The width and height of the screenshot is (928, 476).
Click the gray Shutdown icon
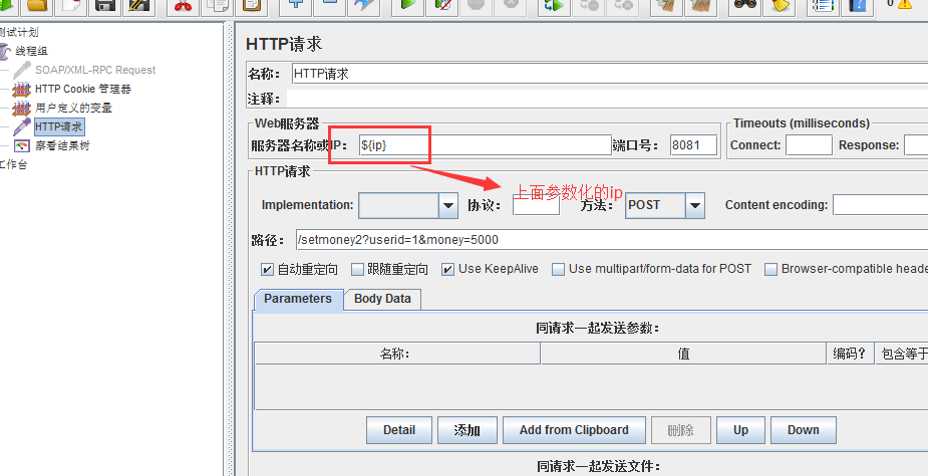coord(510,5)
